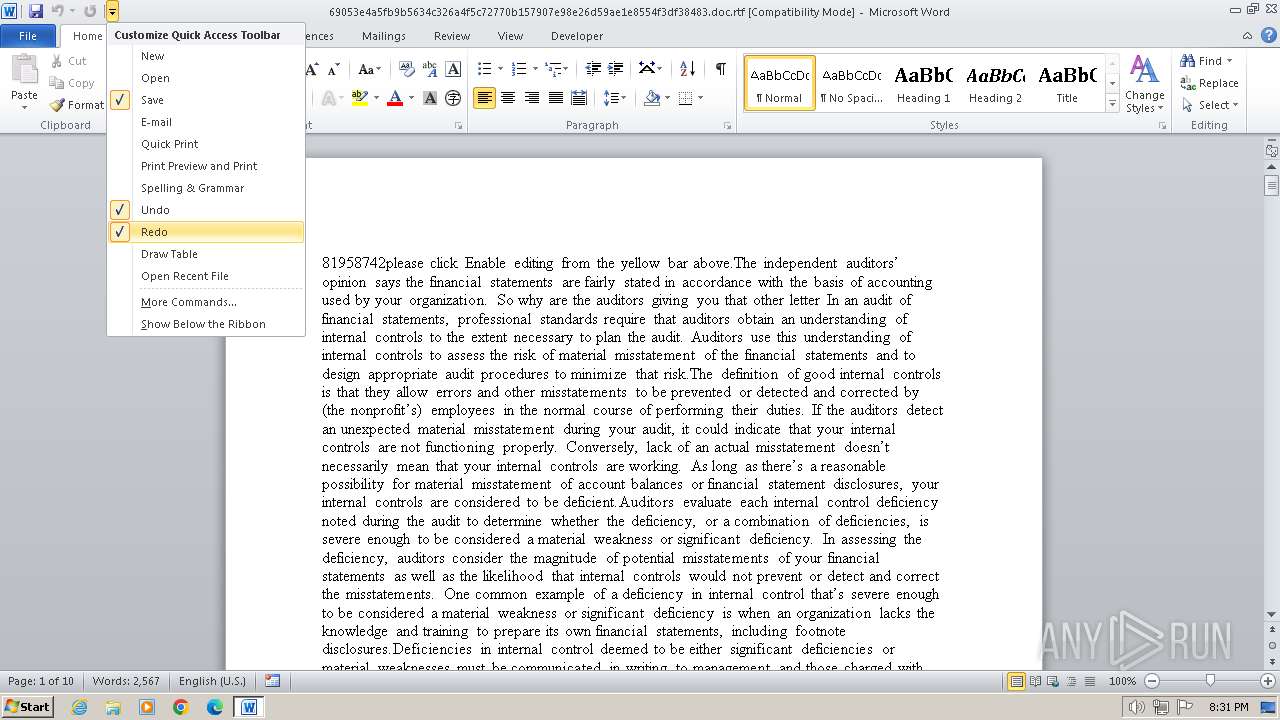
Task: Click the Bullets list icon
Action: (484, 69)
